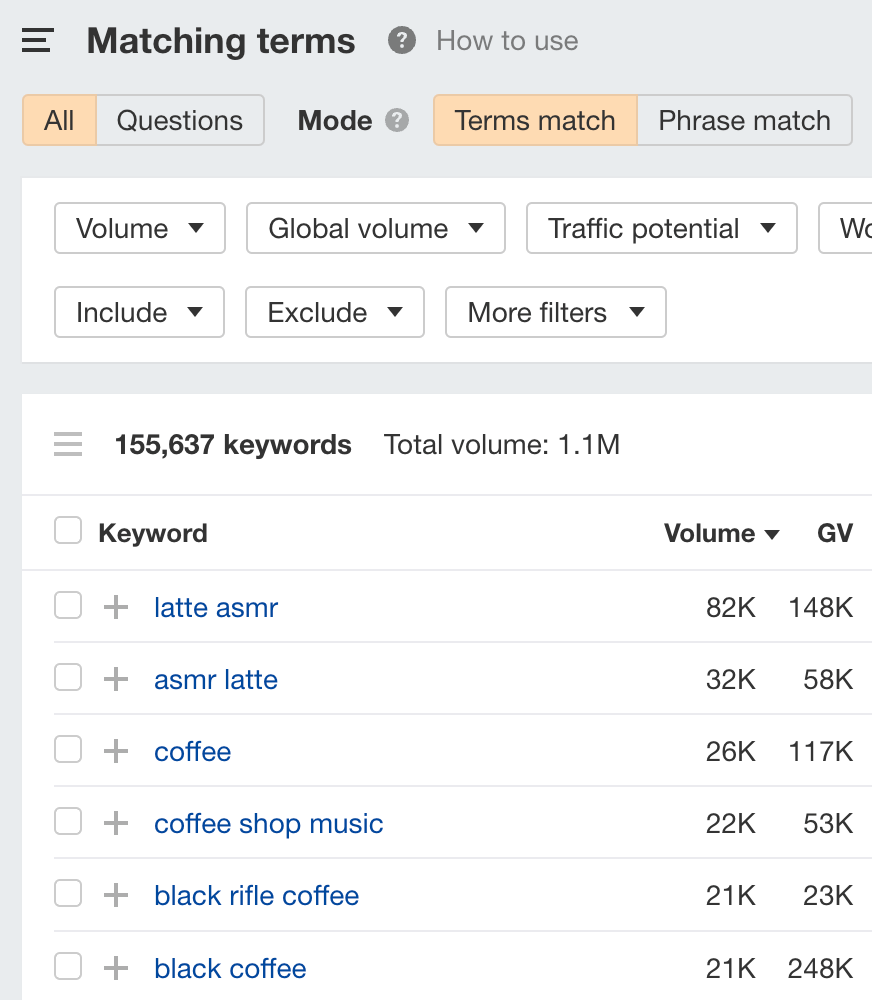Image resolution: width=872 pixels, height=1000 pixels.
Task: Click the How to use help icon
Action: click(x=400, y=41)
